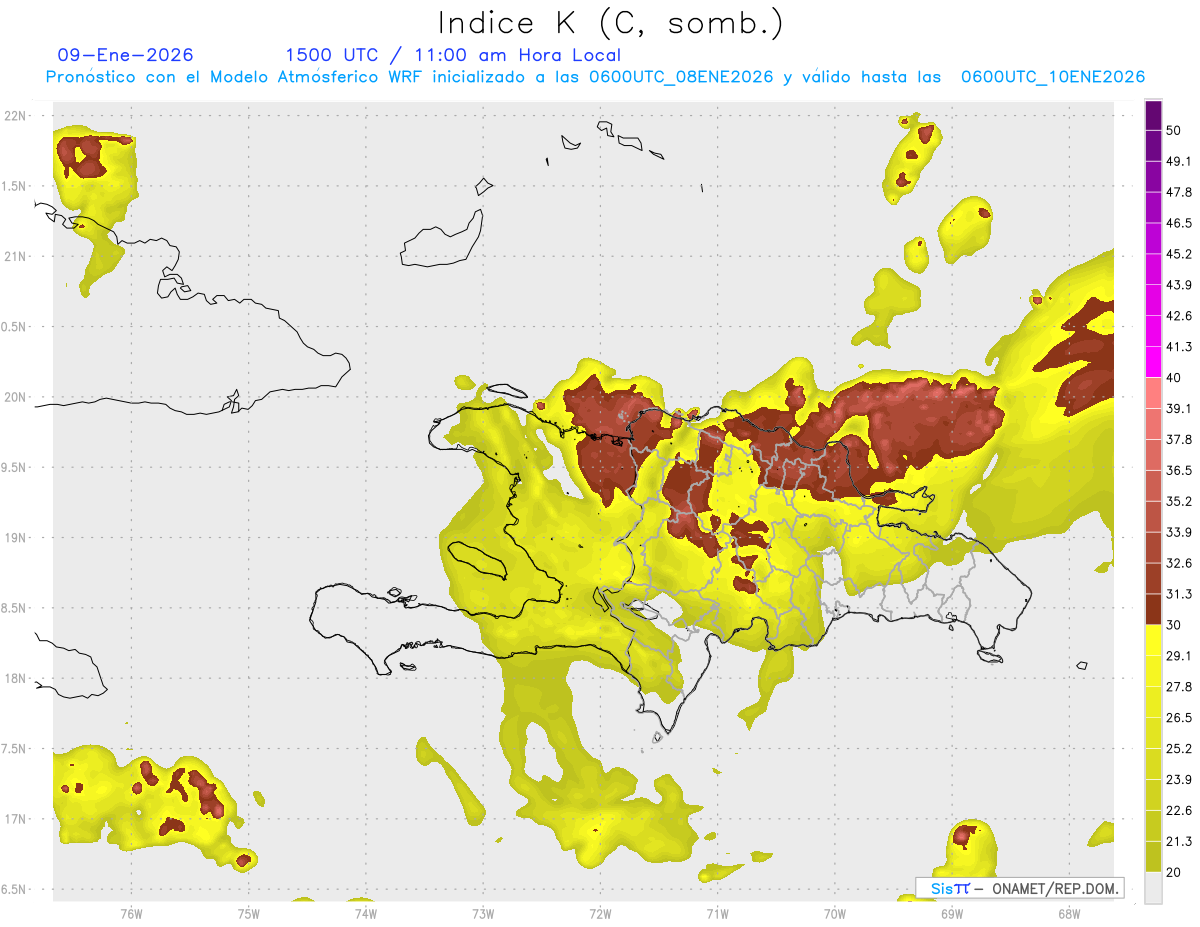Click the legend value 35.2
Viewport: 1200px width, 927px height.
[x=1179, y=501]
